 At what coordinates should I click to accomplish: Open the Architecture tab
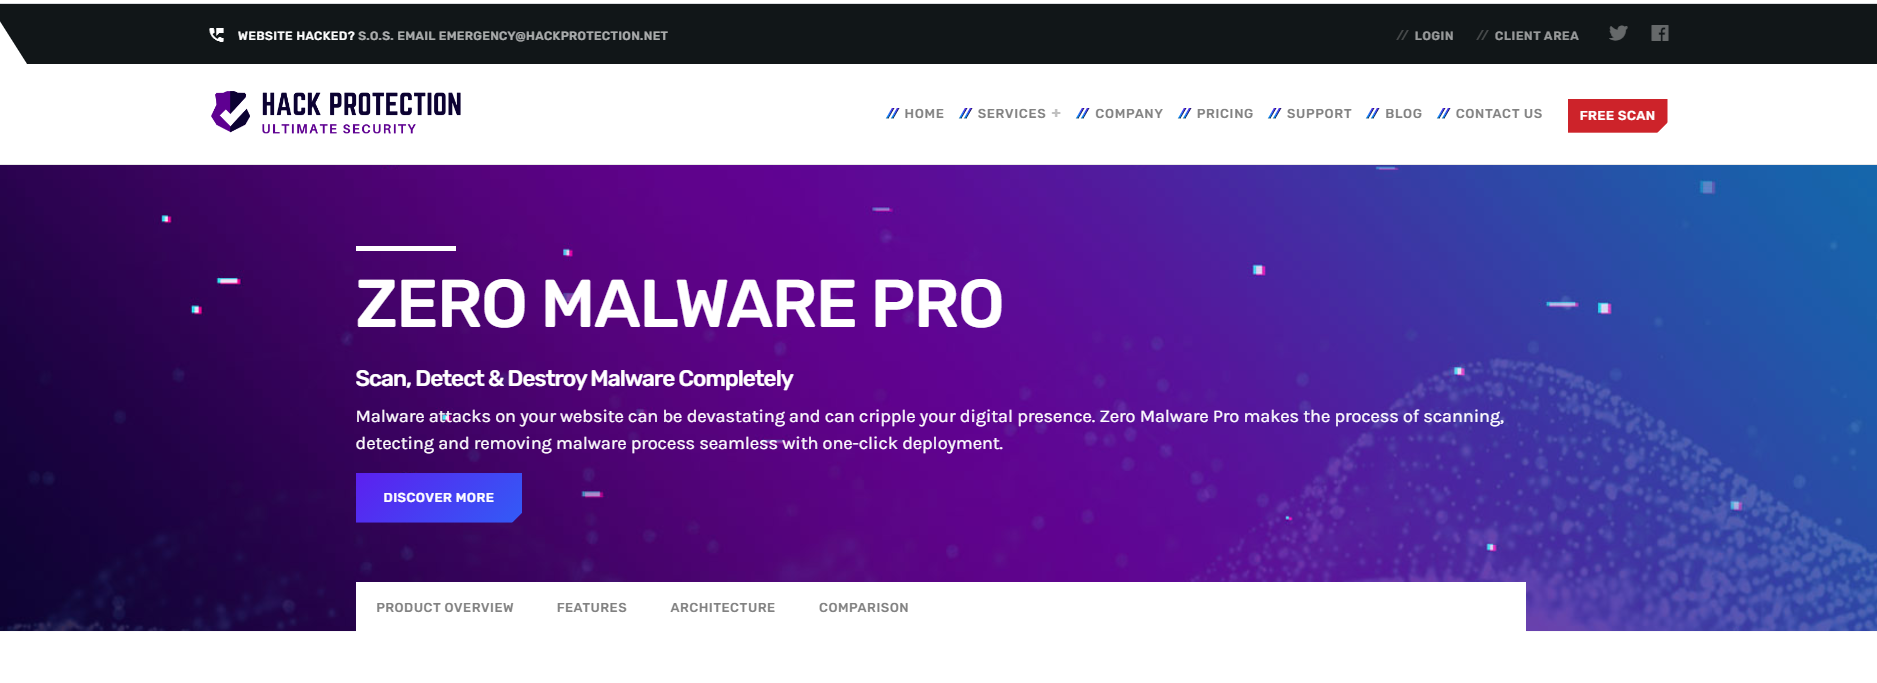(722, 608)
